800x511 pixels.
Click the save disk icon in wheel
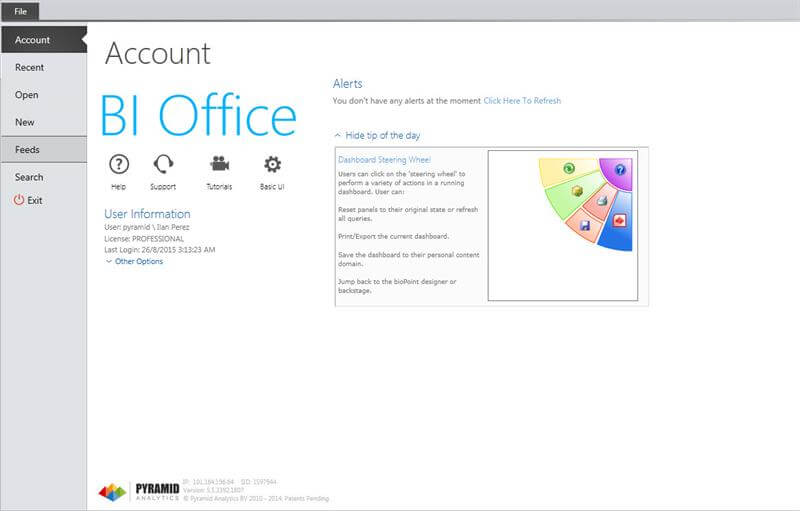pos(585,225)
